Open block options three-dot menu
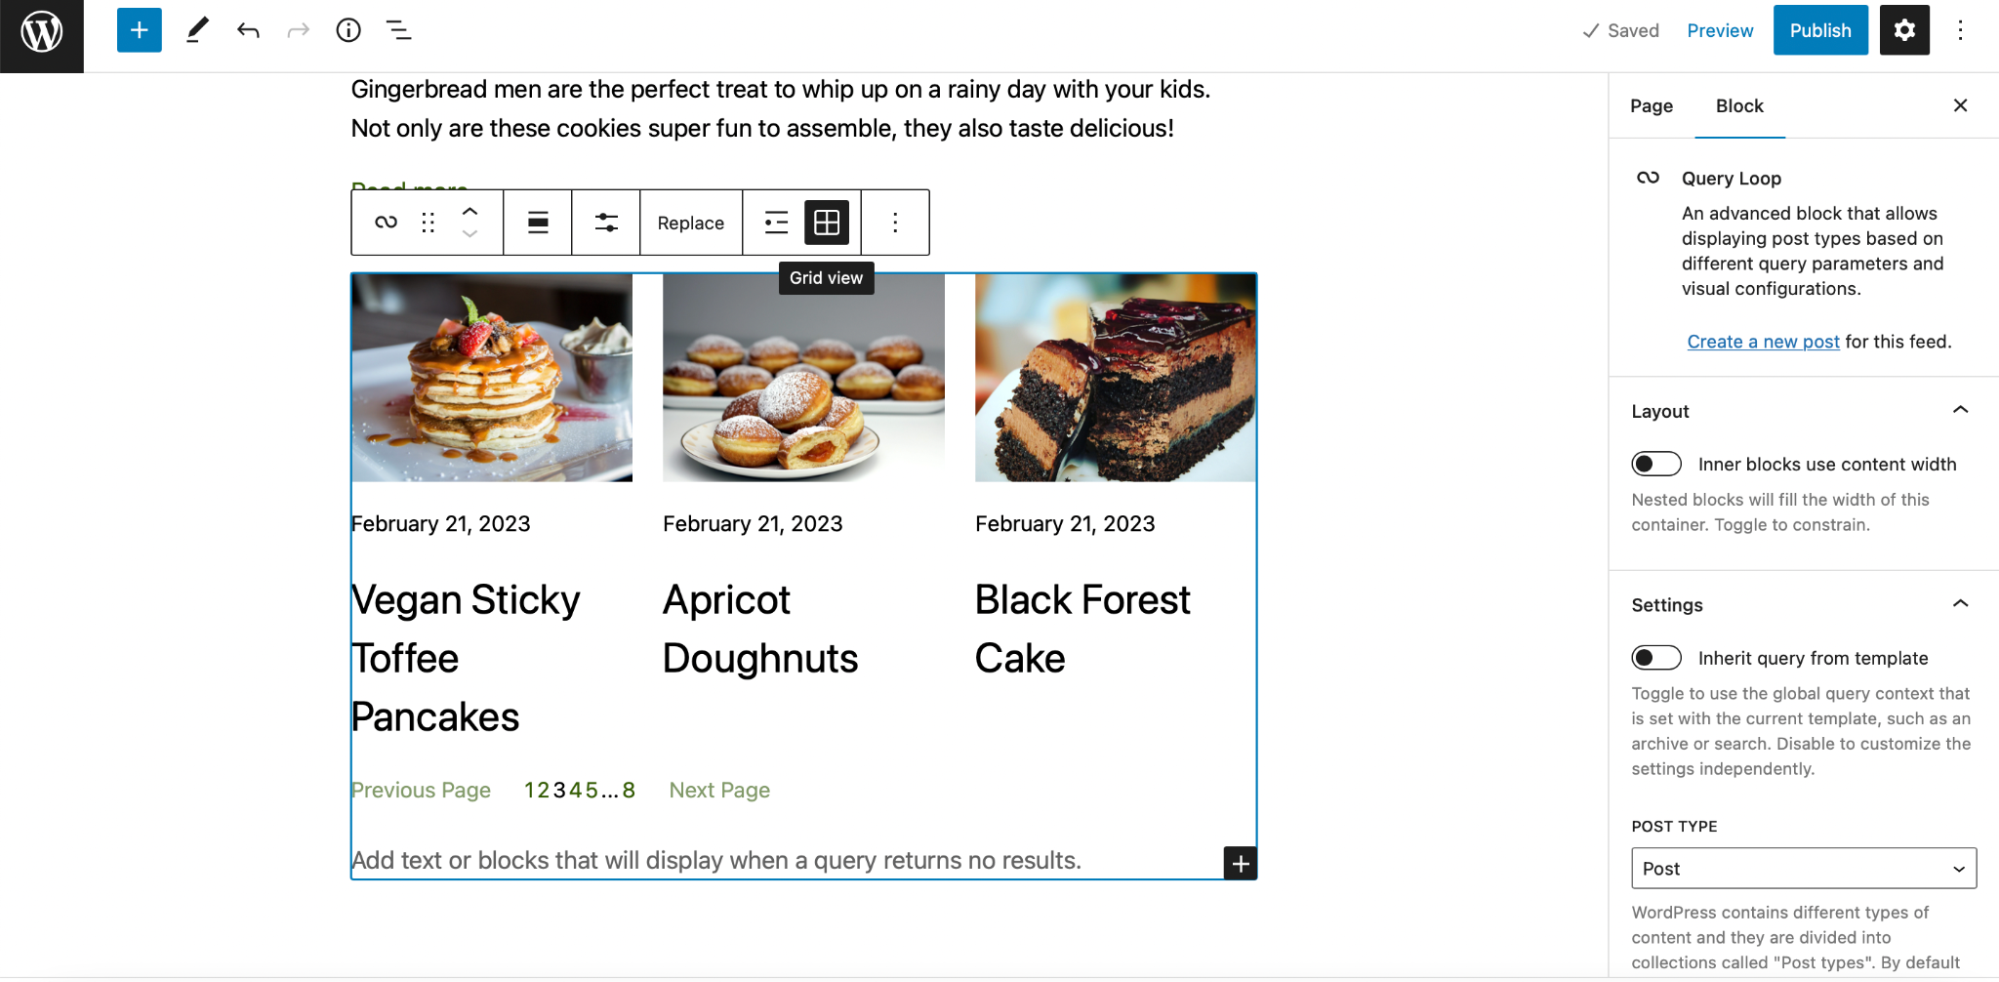Screen dimensions: 1999x982 [895, 222]
